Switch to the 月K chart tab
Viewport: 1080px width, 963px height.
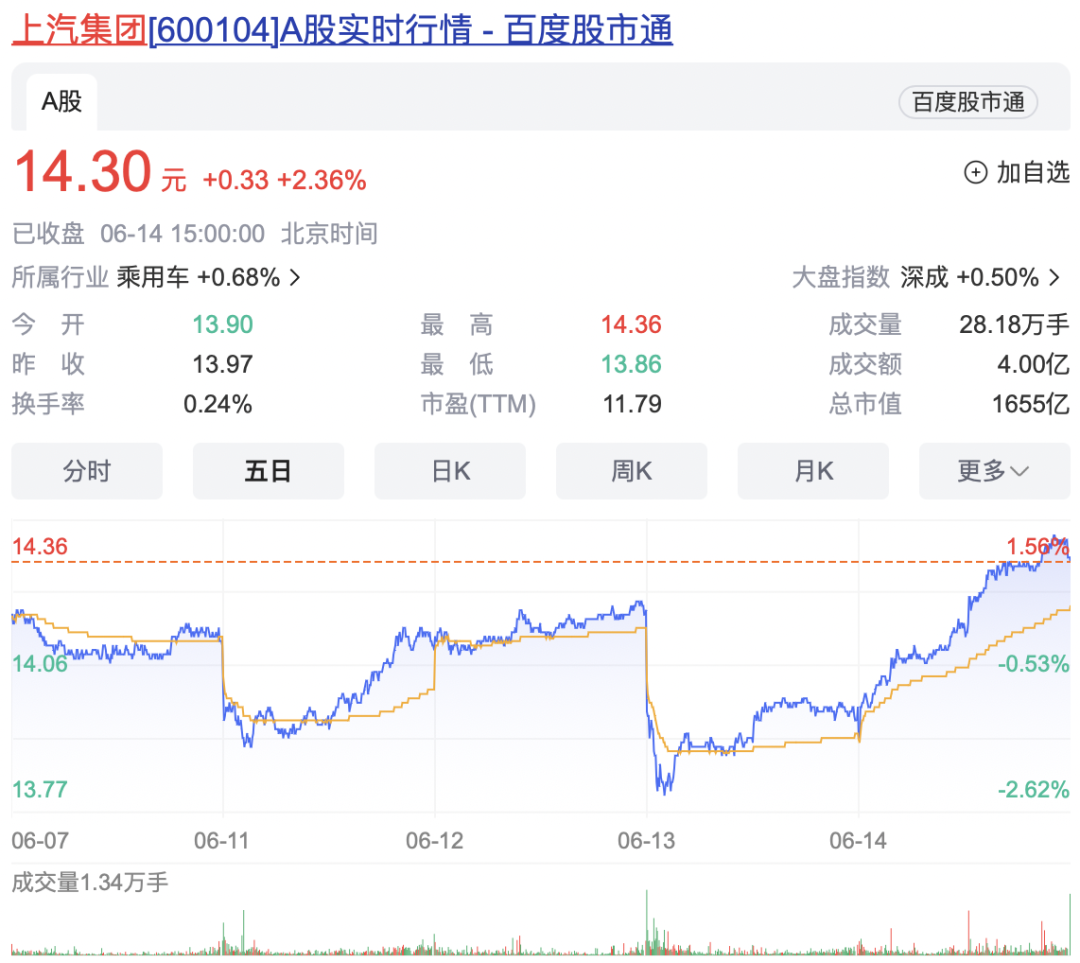click(x=813, y=471)
